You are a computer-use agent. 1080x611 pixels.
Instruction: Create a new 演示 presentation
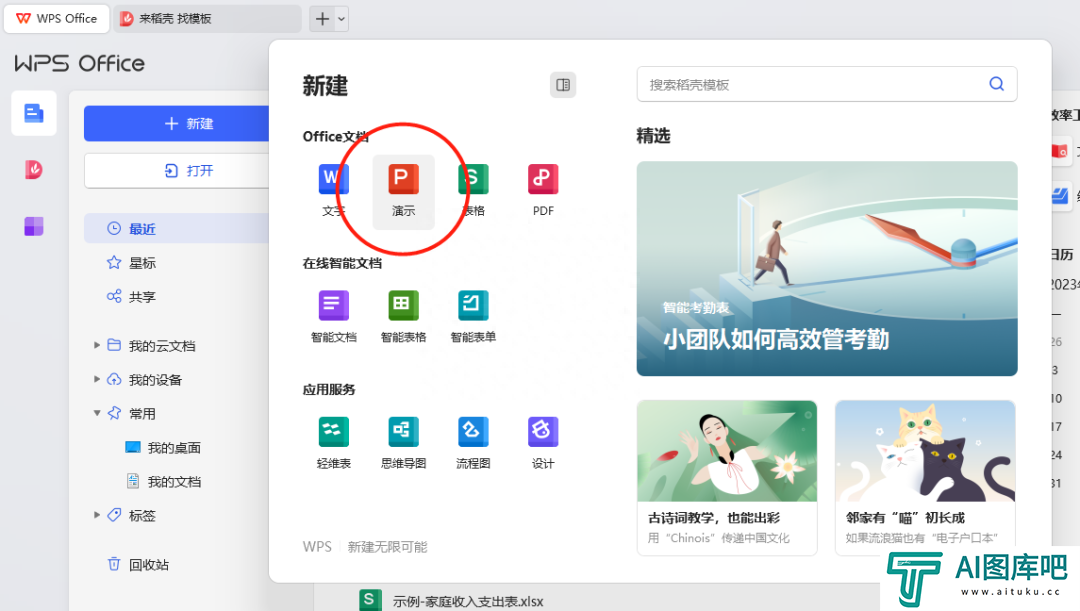pyautogui.click(x=404, y=191)
